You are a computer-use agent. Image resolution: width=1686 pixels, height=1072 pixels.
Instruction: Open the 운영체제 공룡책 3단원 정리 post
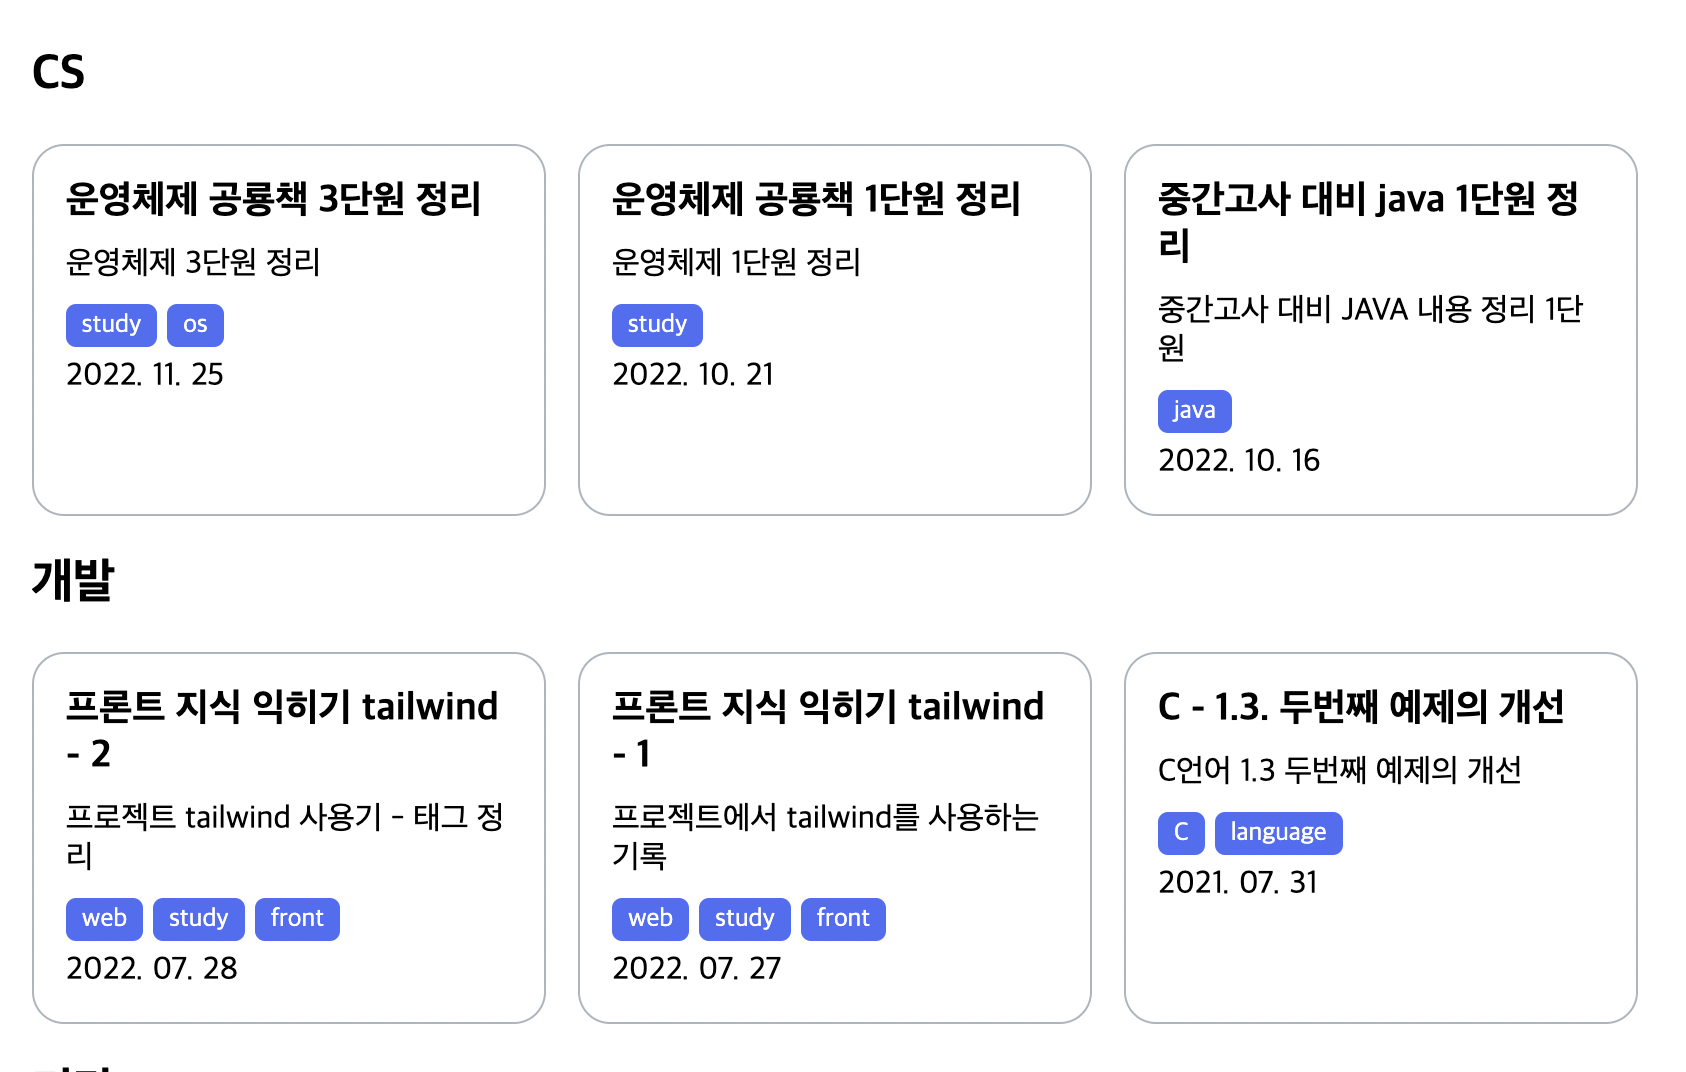pos(273,199)
